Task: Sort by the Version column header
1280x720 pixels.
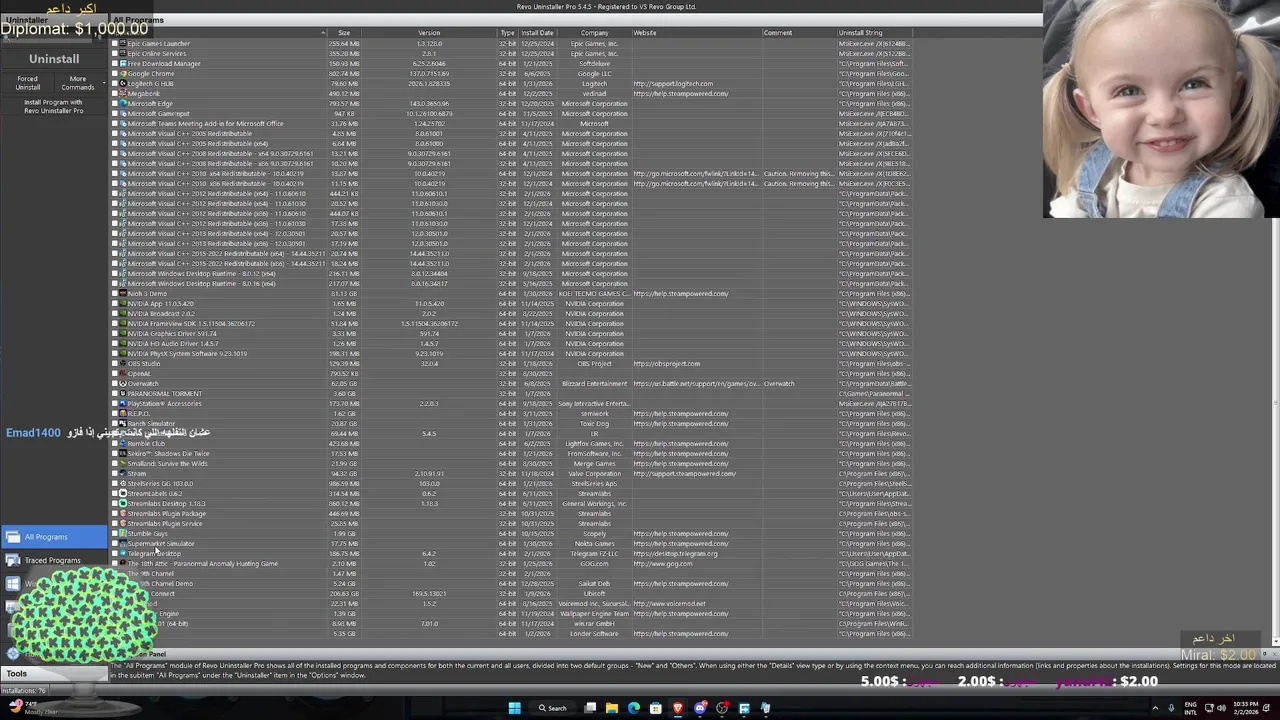Action: pos(429,33)
